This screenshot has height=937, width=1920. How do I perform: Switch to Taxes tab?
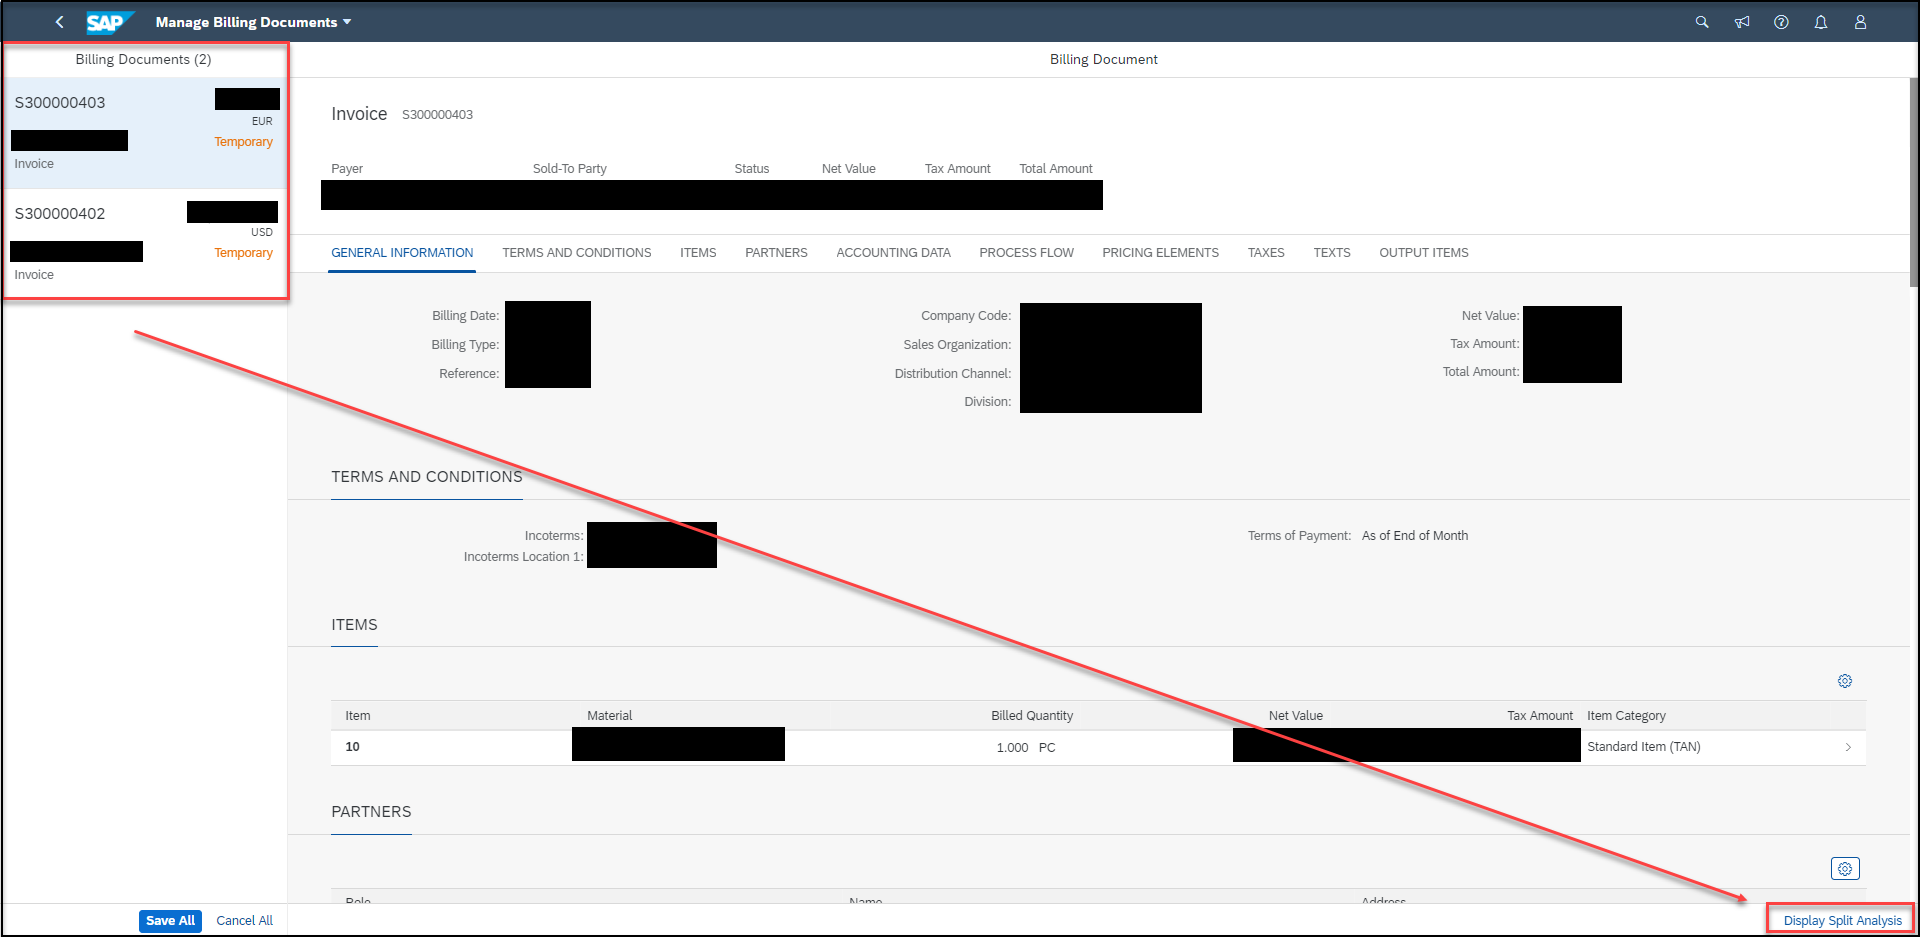point(1266,253)
